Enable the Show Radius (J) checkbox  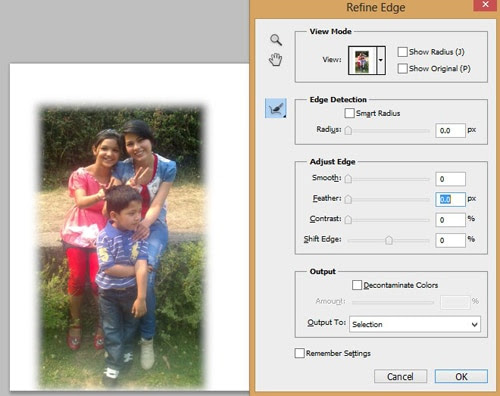point(402,52)
